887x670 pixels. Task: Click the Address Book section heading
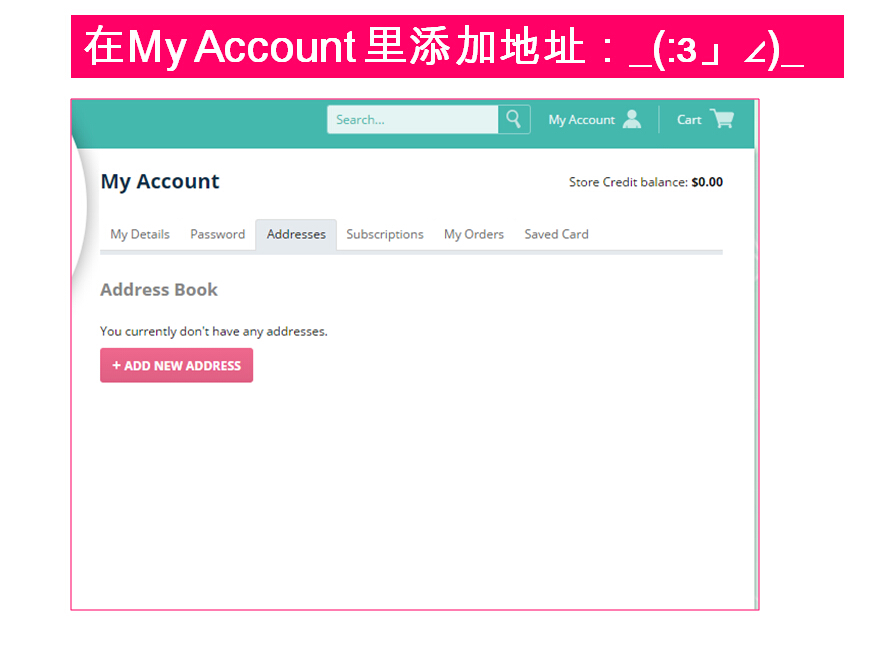[x=159, y=290]
